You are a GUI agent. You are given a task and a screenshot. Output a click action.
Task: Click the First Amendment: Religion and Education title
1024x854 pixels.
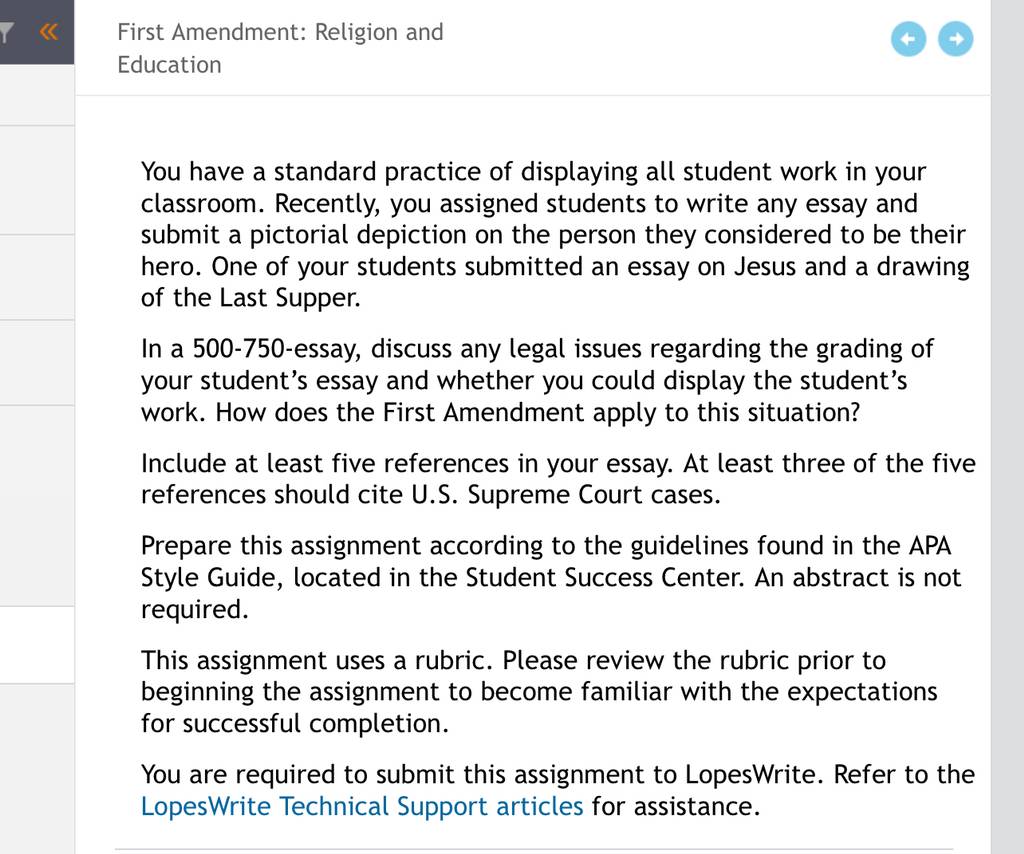[280, 48]
